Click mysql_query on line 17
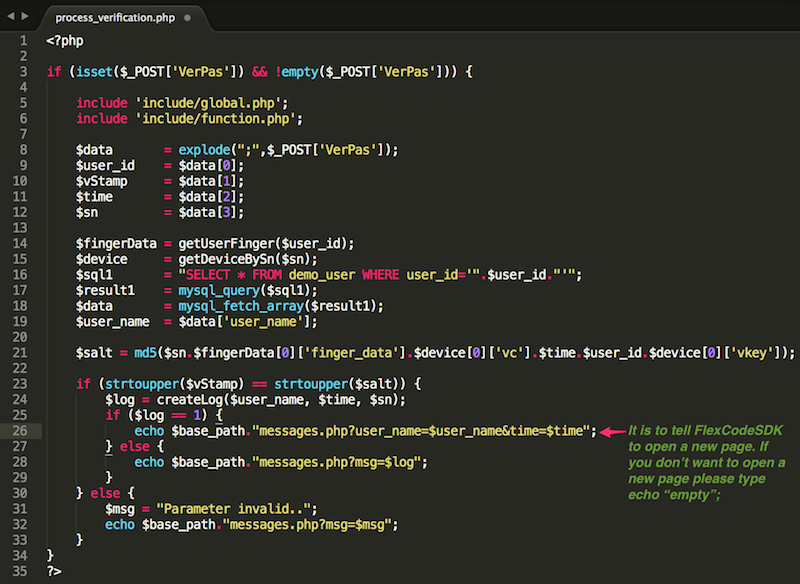Image resolution: width=800 pixels, height=584 pixels. click(219, 291)
